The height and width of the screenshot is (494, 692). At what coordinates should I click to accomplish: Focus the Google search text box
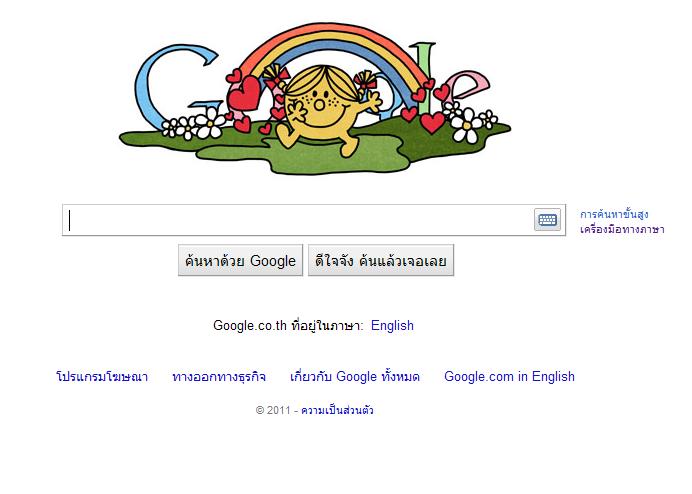coord(298,220)
